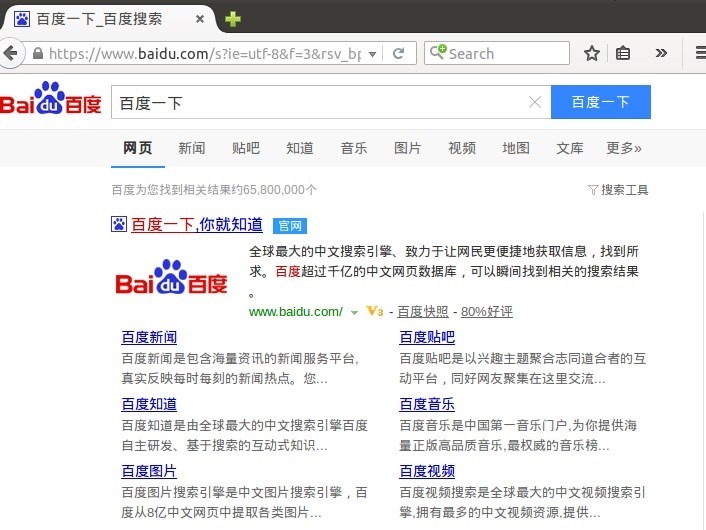Image resolution: width=706 pixels, height=530 pixels.
Task: Open the 百度一下,你就知道 result link
Action: click(x=197, y=224)
